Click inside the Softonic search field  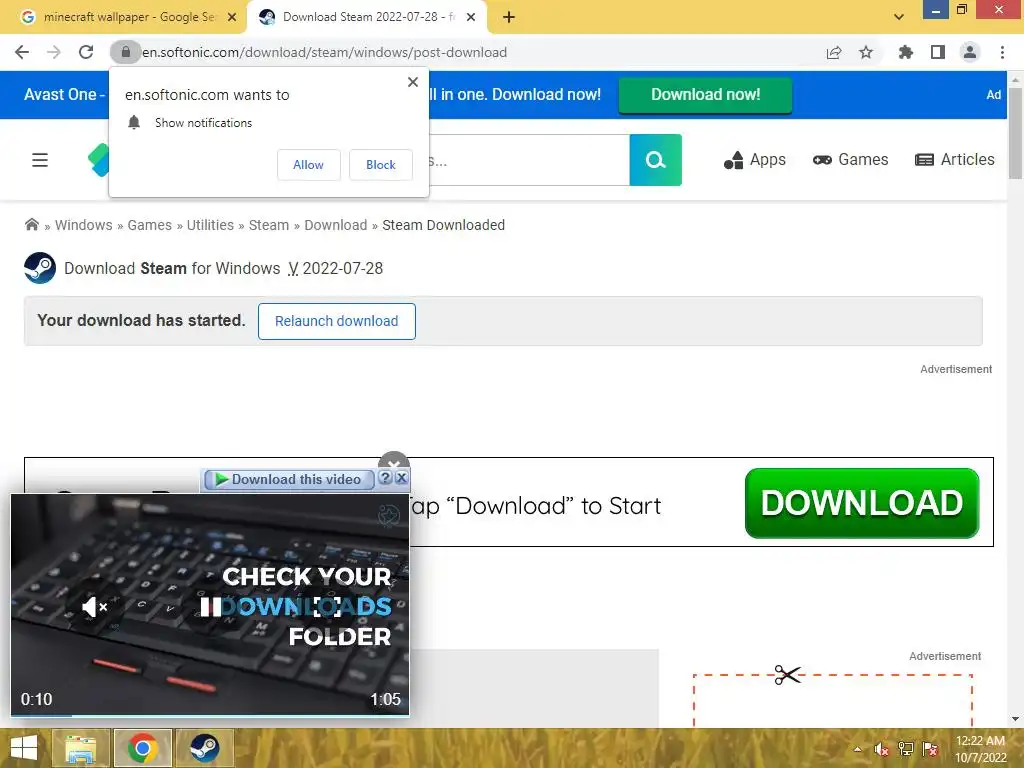(529, 160)
